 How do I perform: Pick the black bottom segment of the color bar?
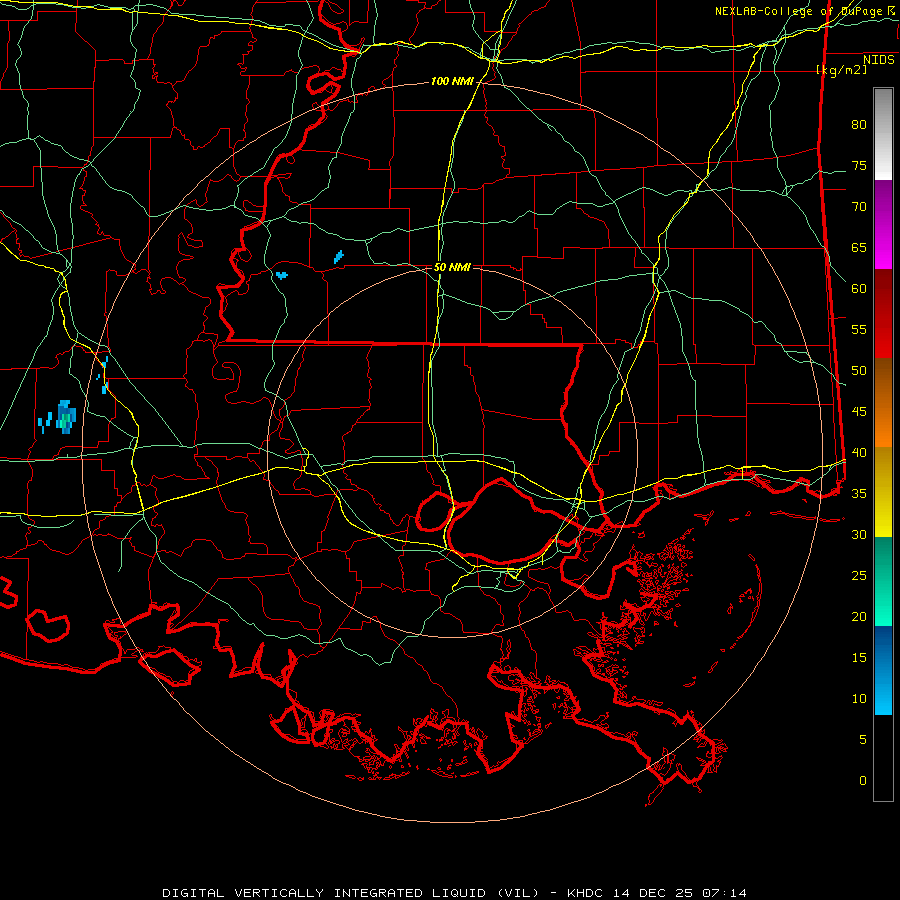click(x=883, y=758)
